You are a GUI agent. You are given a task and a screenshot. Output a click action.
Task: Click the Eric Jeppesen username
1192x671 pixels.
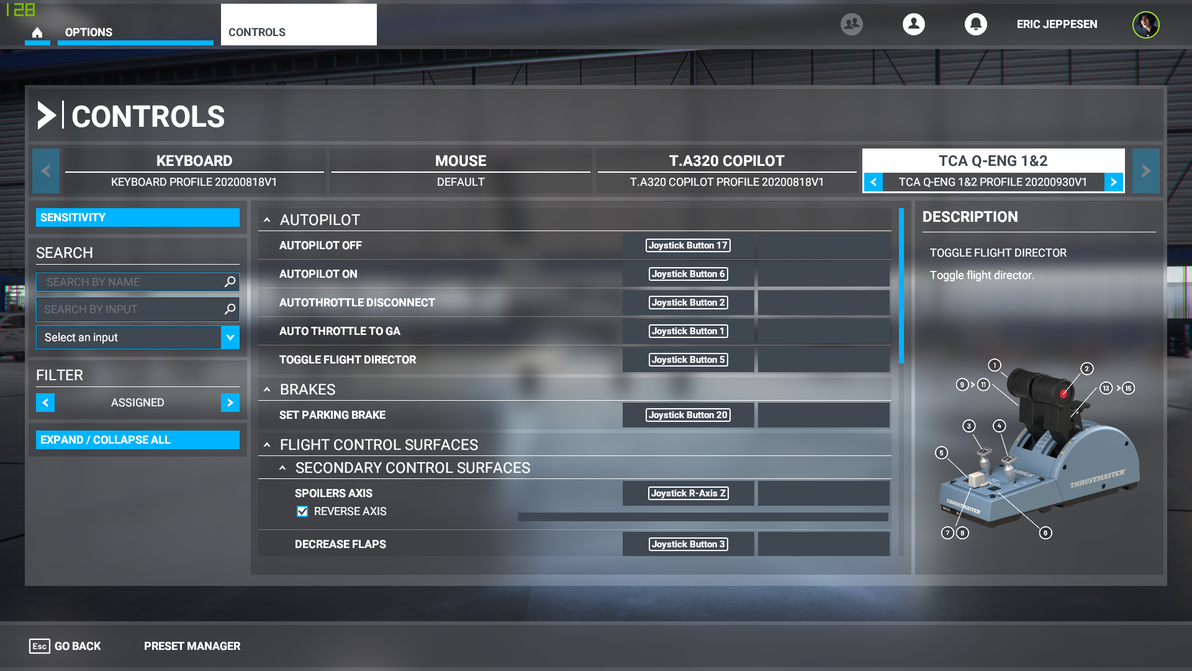[x=1057, y=24]
